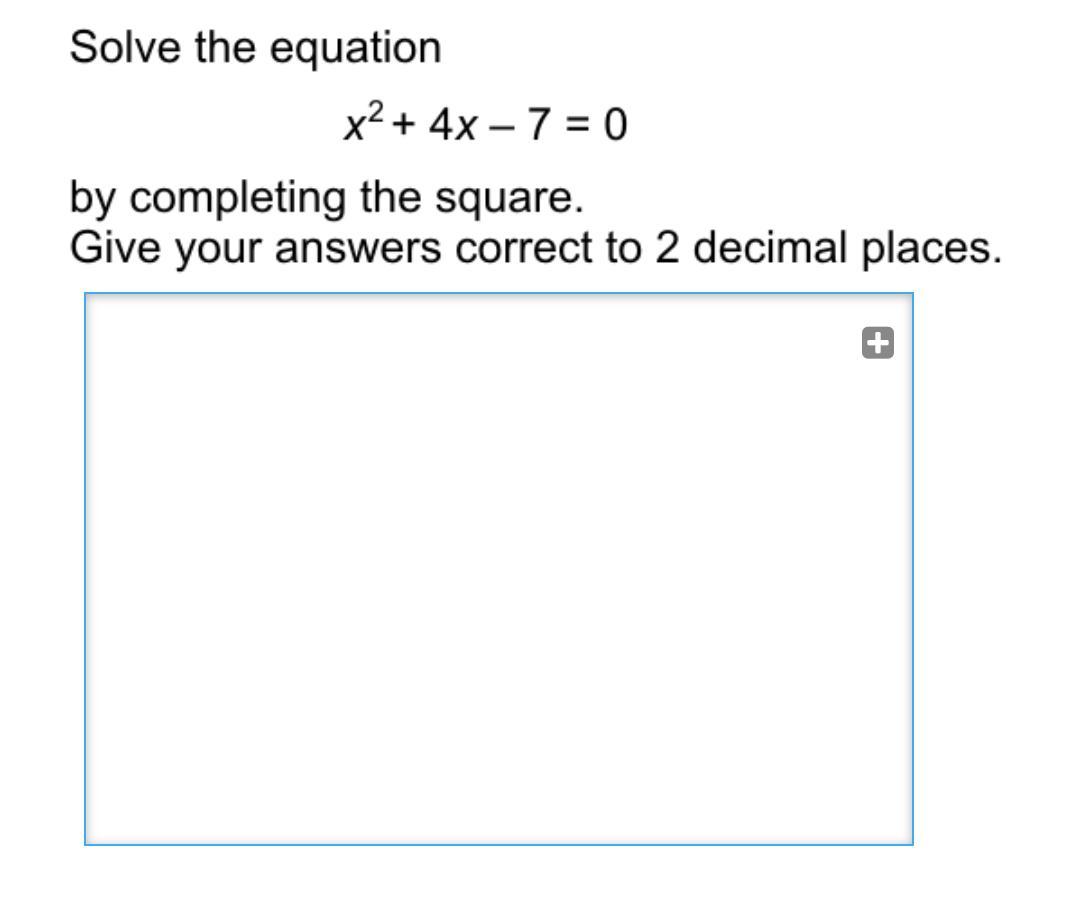1076x908 pixels.
Task: Click the word 'places.' ending the instructions
Action: (932, 248)
